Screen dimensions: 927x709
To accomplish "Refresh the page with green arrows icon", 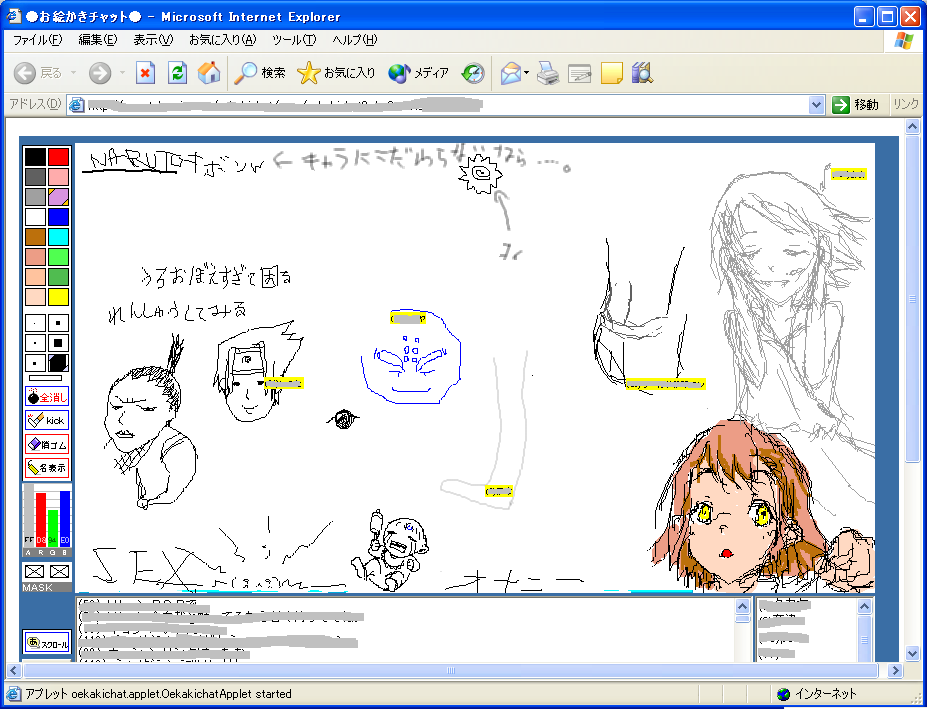I will tap(177, 73).
